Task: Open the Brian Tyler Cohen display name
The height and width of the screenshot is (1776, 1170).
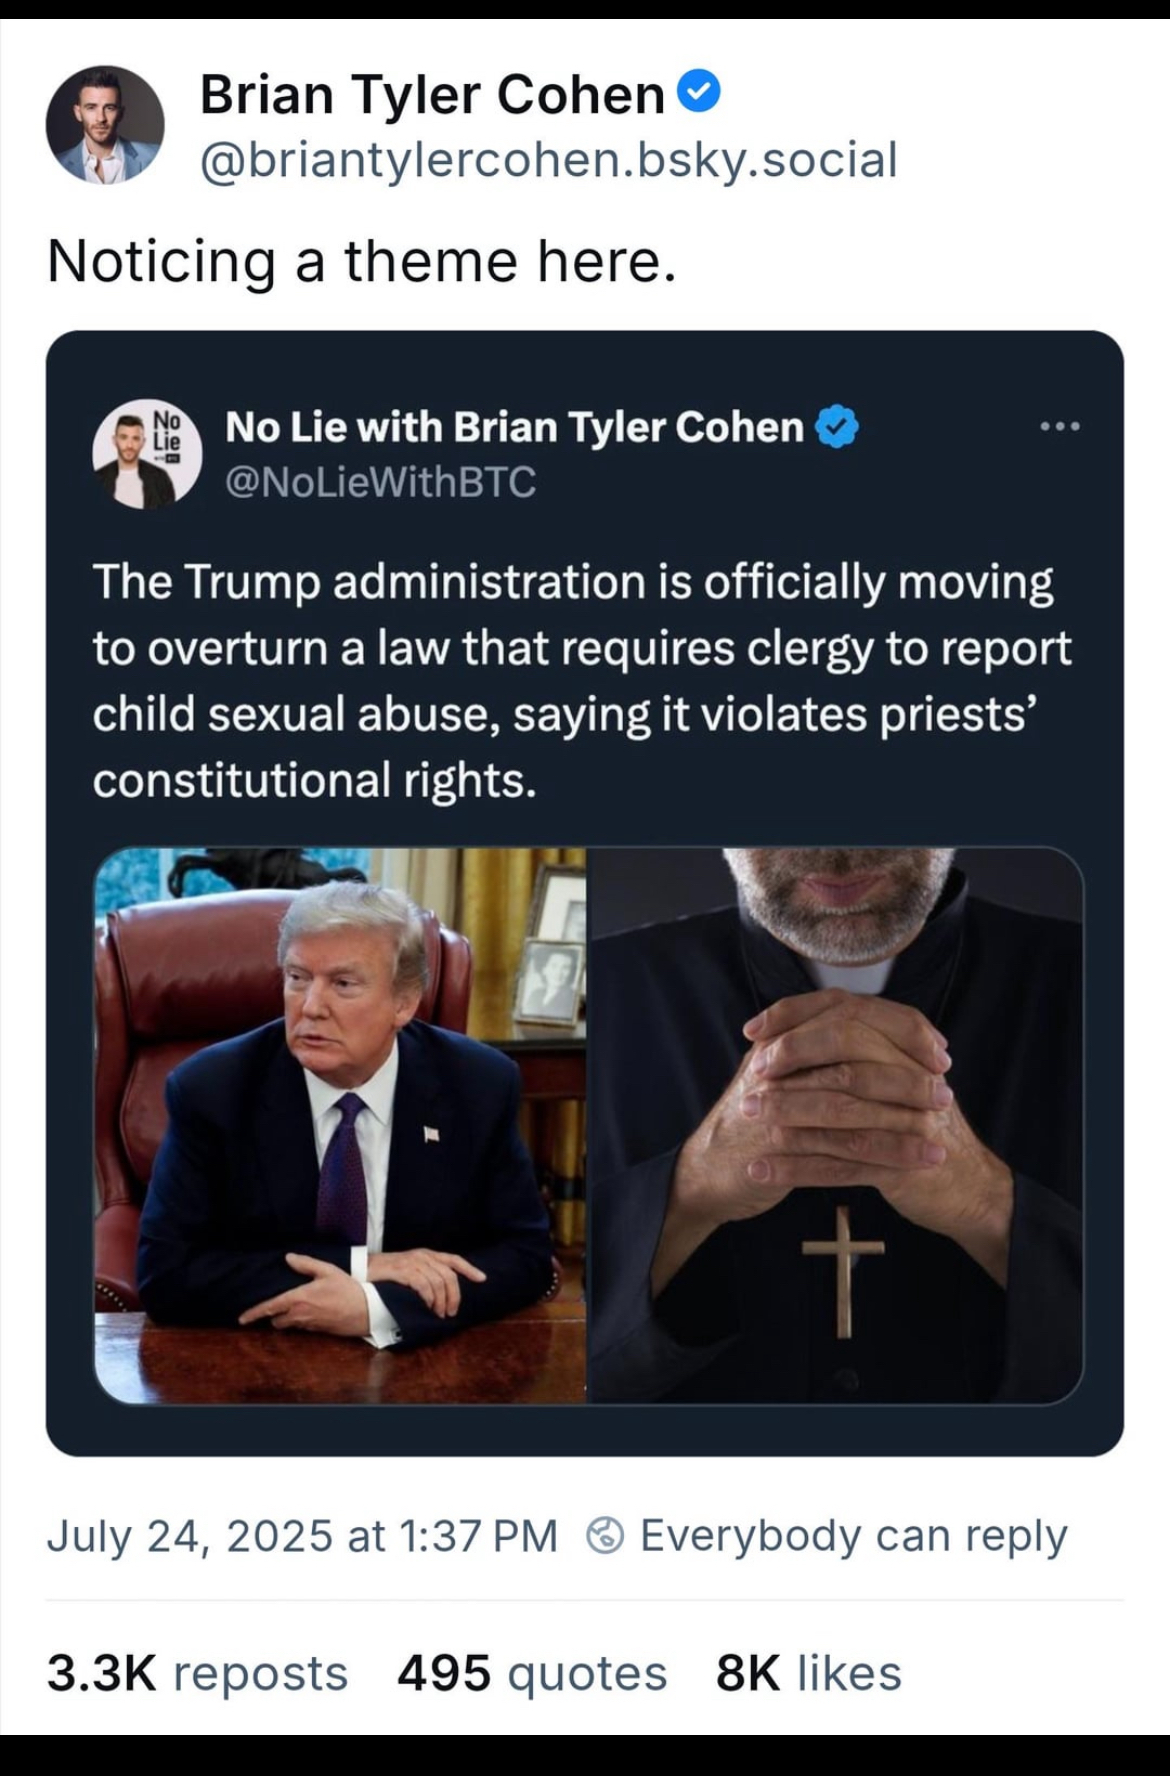Action: 432,95
